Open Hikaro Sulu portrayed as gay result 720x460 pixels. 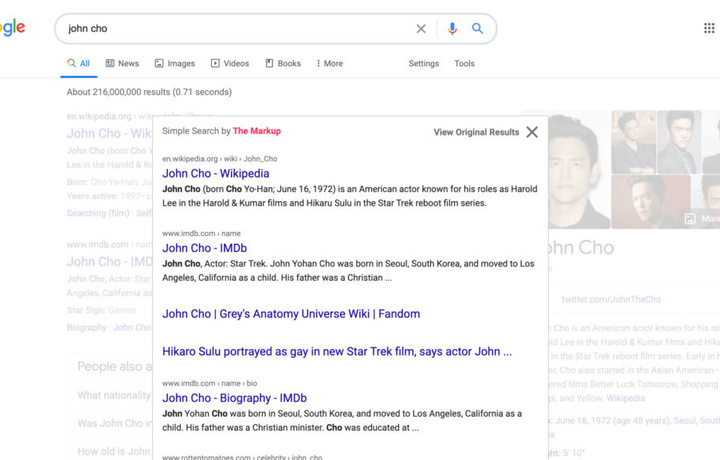coord(337,352)
